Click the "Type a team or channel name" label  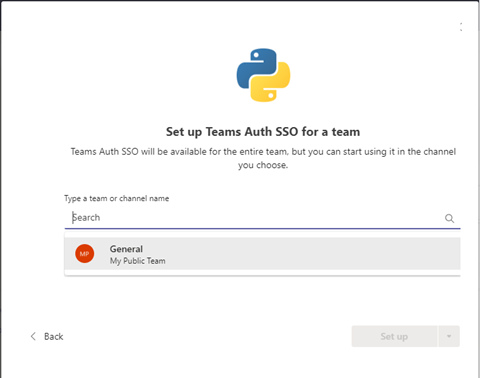(x=117, y=199)
